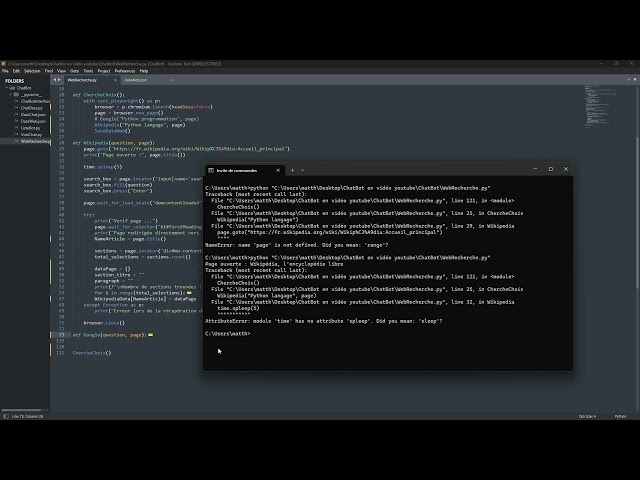Click Tab Size 4 in status bar
Image resolution: width=640 pixels, height=480 pixels.
(587, 416)
